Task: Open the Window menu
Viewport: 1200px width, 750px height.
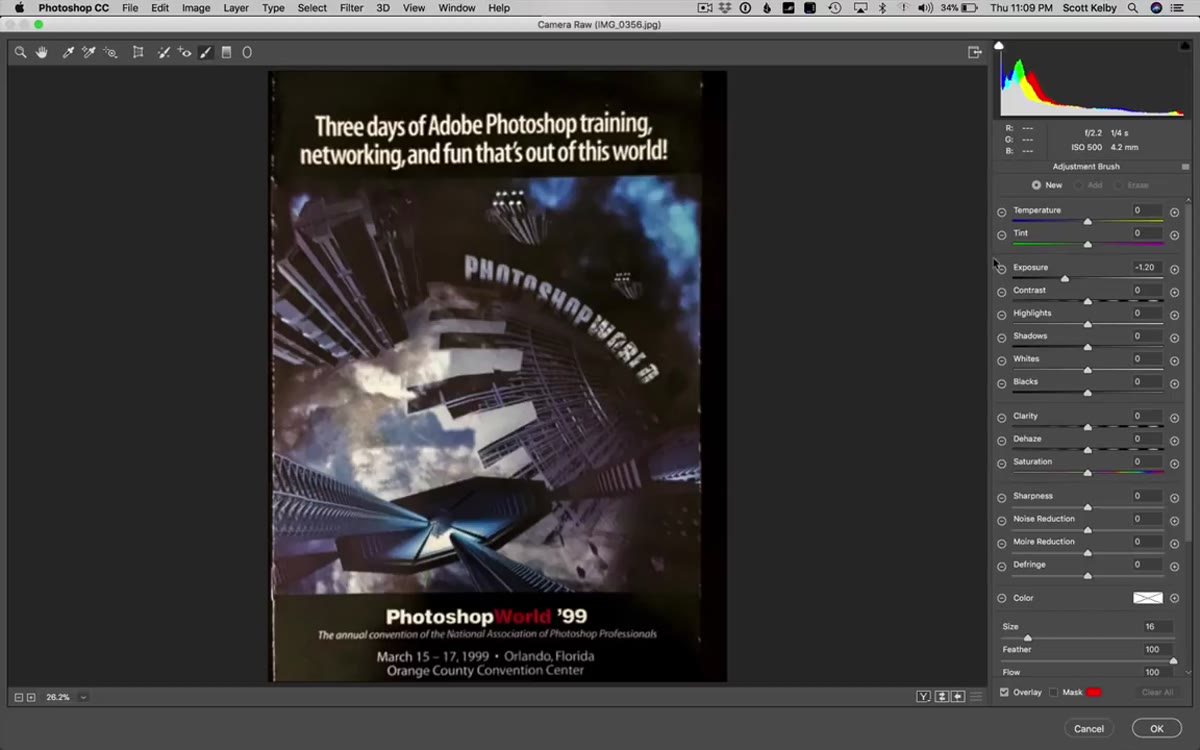Action: point(457,8)
